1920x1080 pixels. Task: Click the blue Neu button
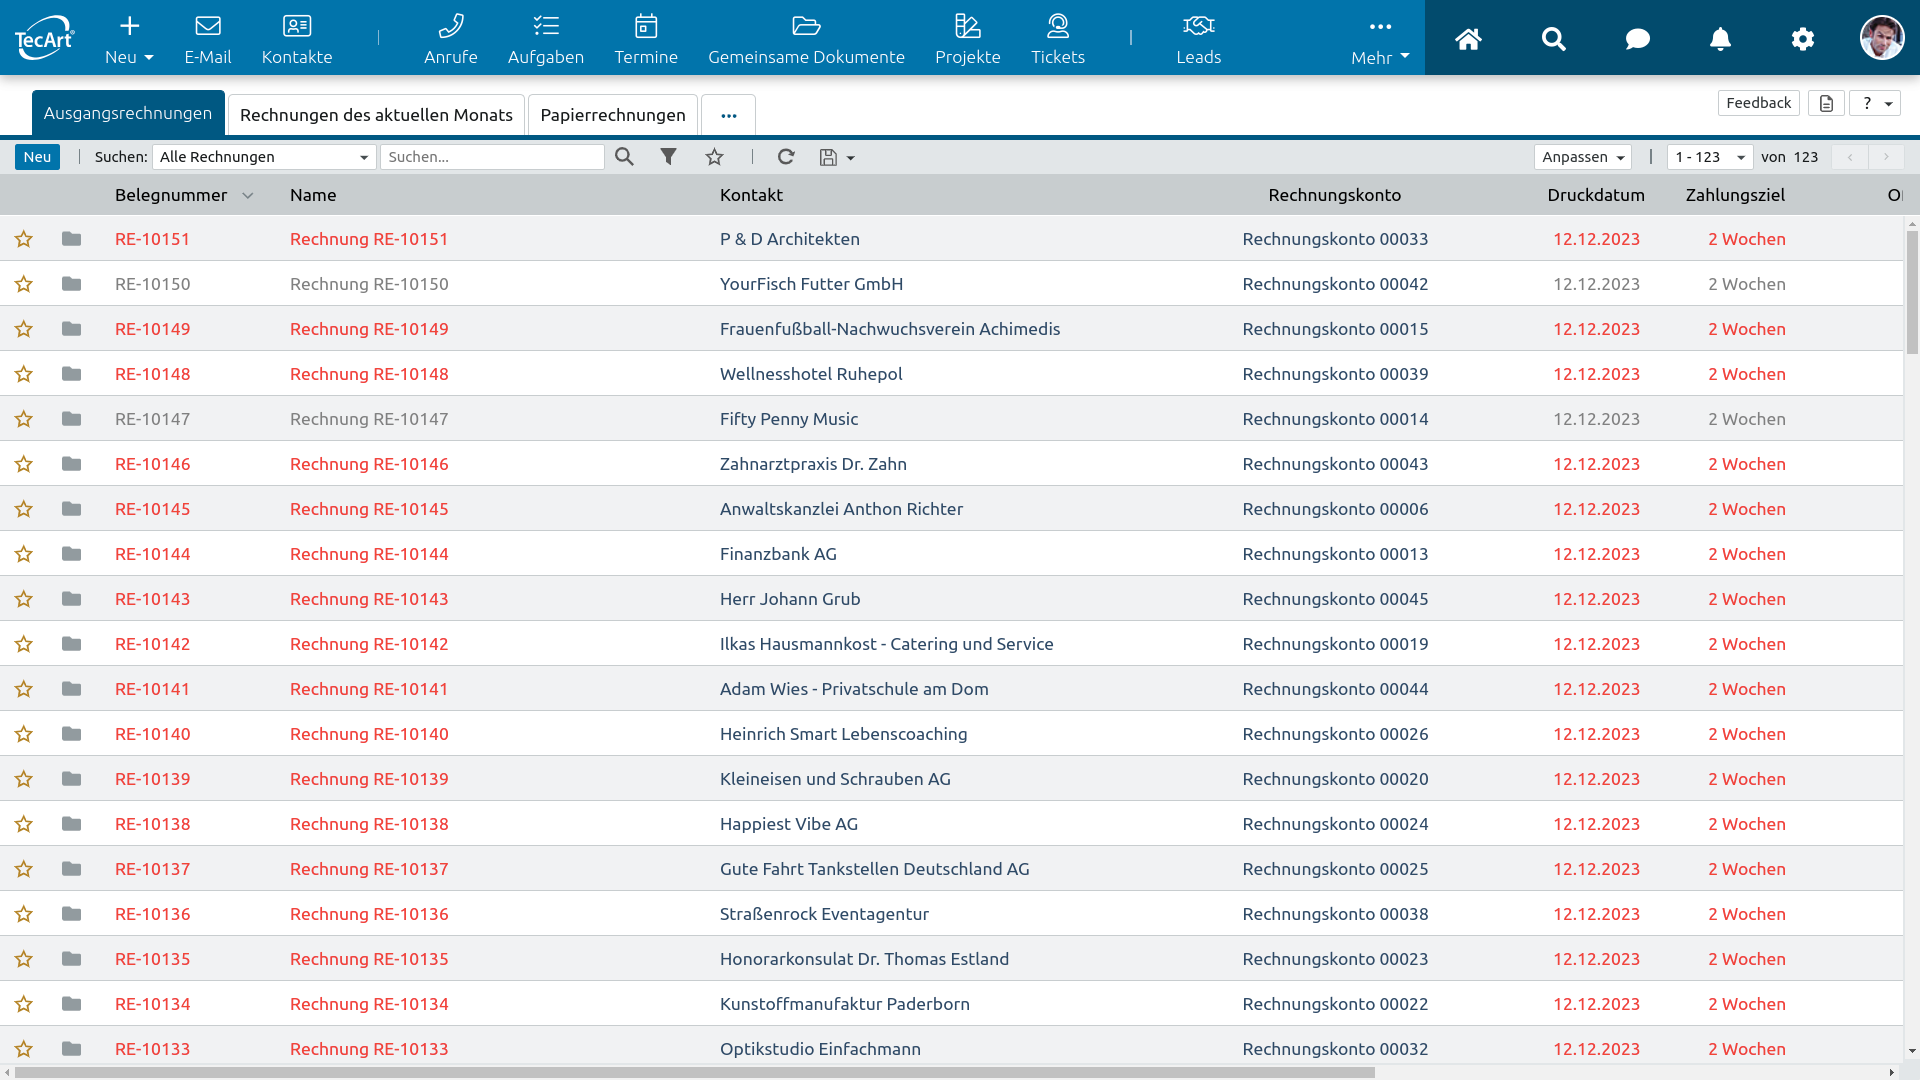(x=37, y=157)
